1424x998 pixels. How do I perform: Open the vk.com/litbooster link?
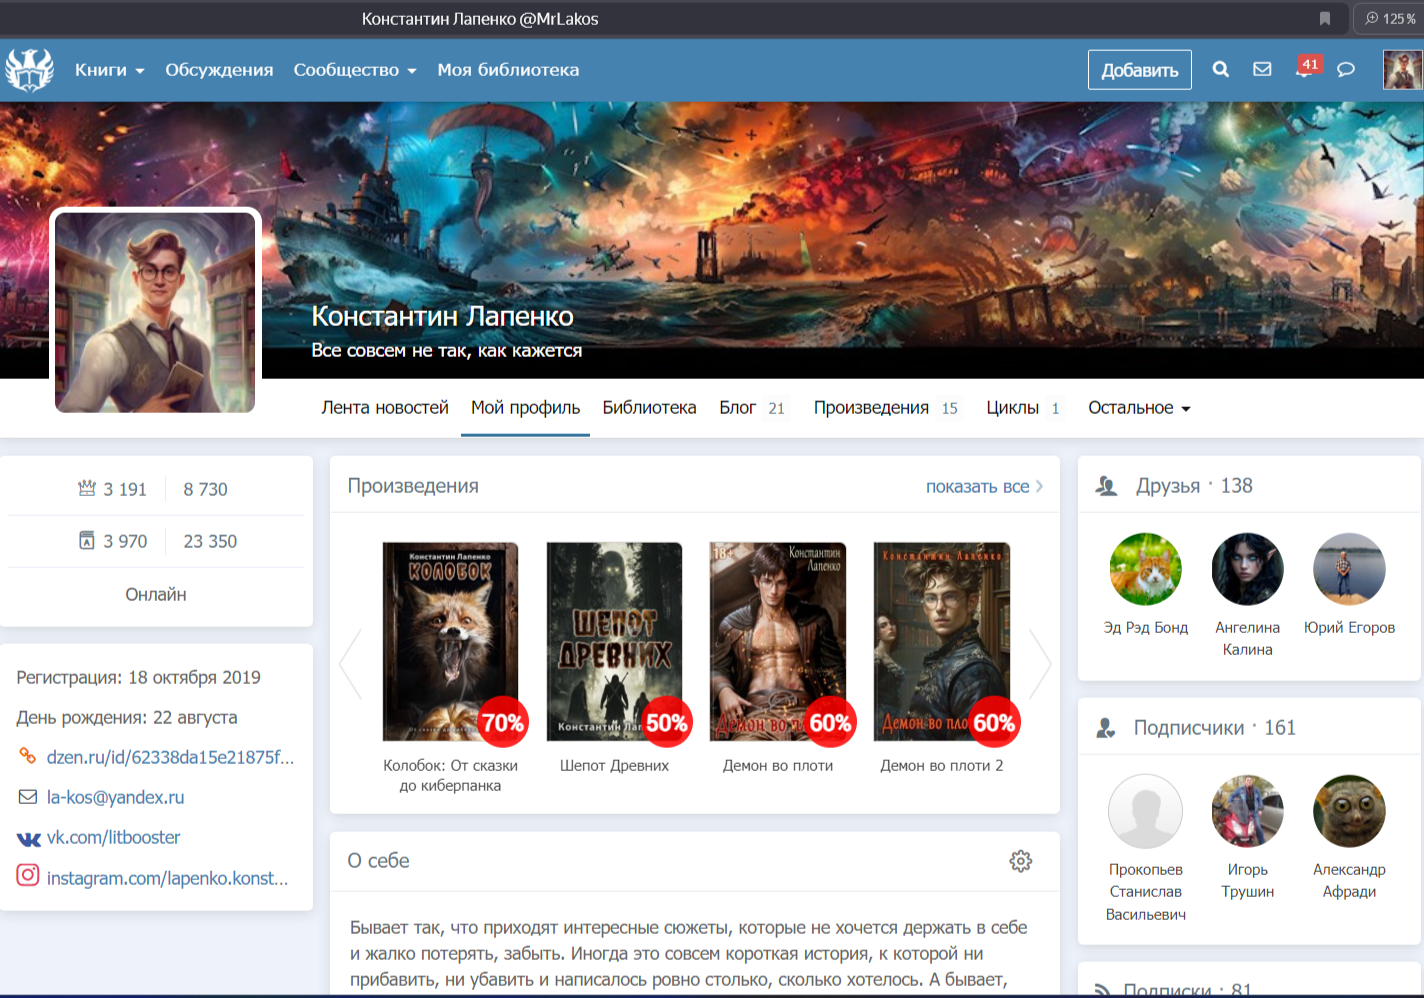point(113,838)
